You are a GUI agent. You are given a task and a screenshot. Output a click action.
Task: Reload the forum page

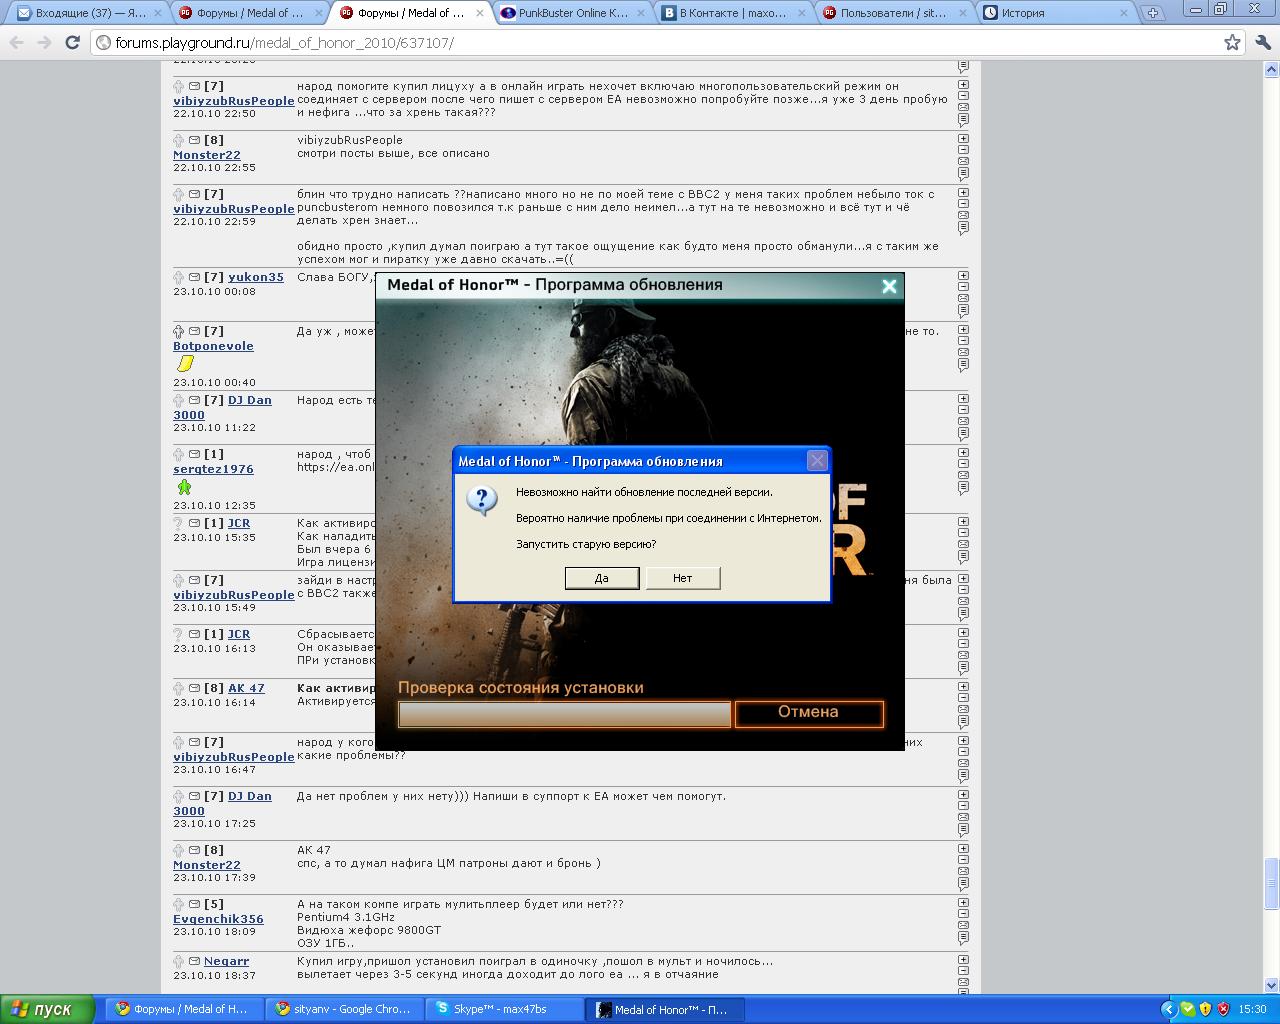coord(72,43)
